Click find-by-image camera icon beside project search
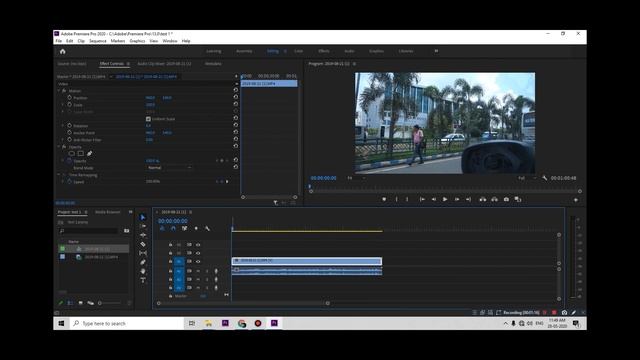 (127, 231)
